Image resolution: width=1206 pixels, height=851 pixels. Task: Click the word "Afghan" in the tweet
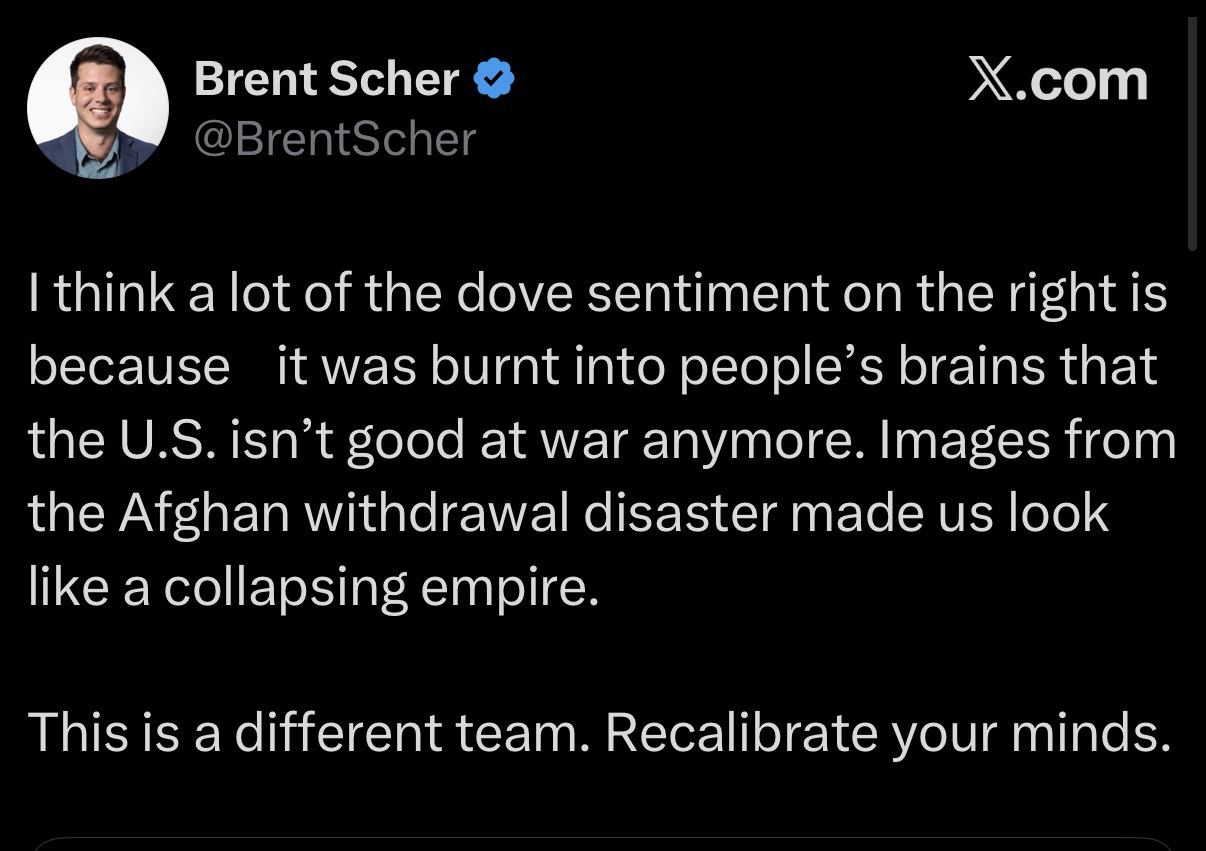point(206,514)
